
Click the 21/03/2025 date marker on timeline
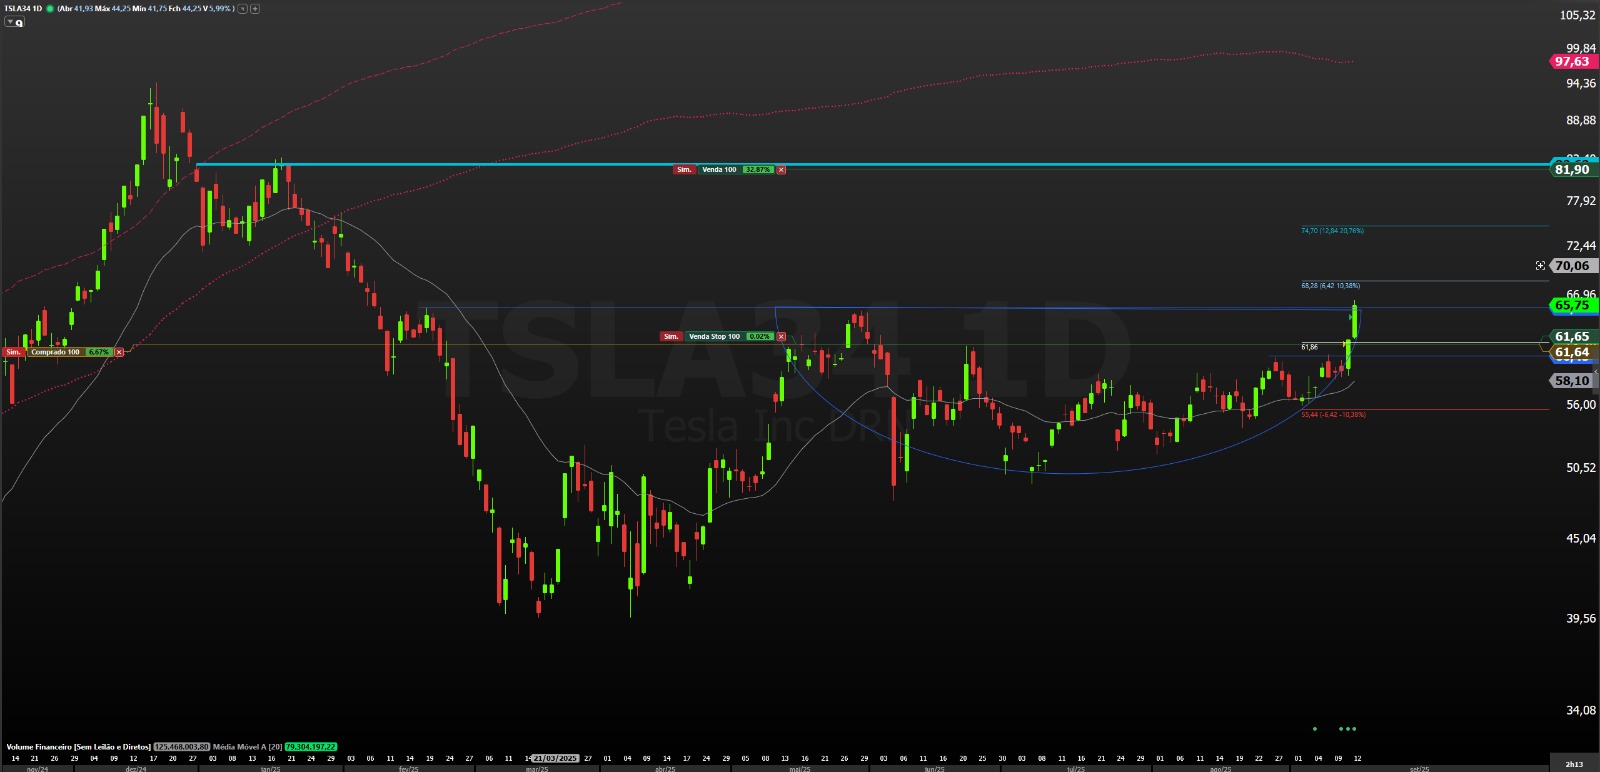556,759
